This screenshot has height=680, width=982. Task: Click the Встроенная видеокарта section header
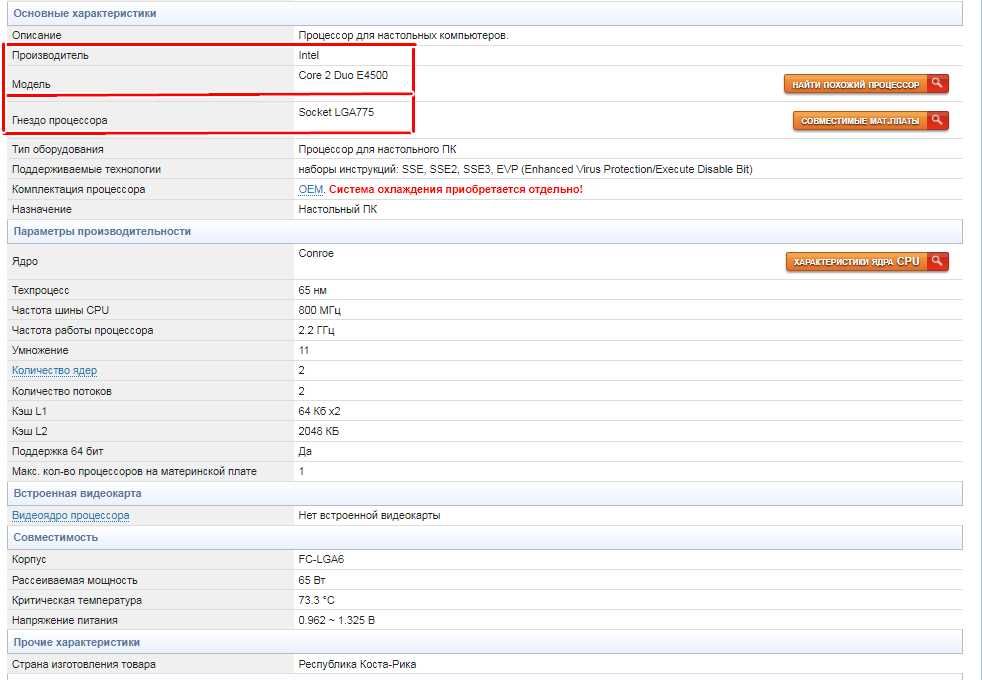pos(485,493)
